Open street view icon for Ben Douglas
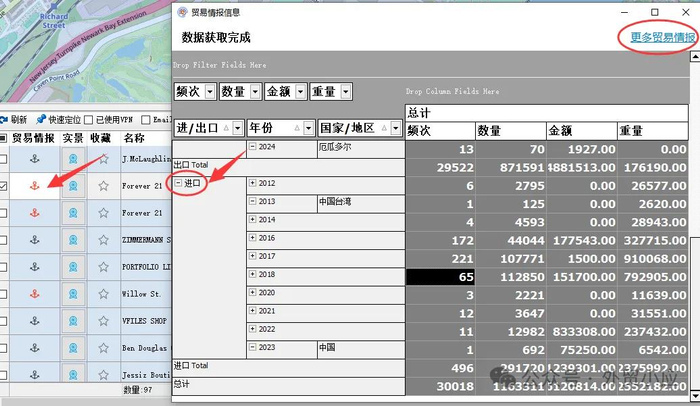This screenshot has width=700, height=406. click(x=73, y=348)
